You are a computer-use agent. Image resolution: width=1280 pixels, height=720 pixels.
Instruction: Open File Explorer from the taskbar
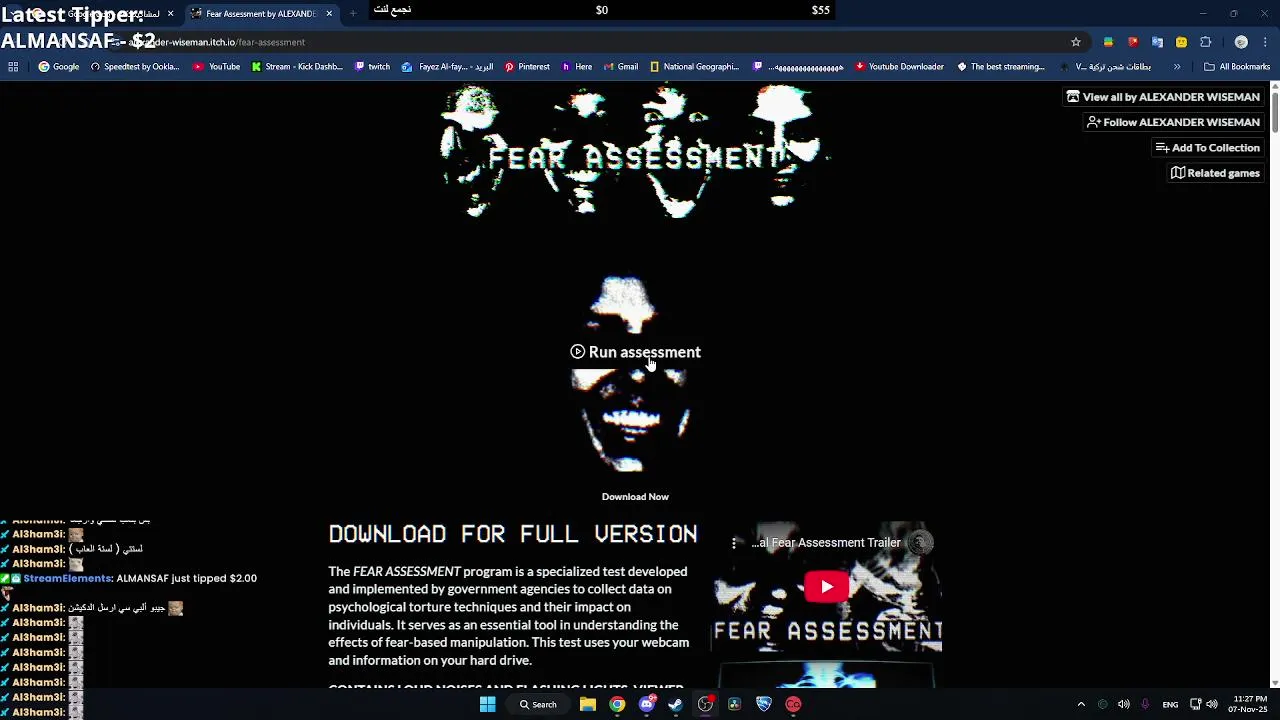coord(588,704)
